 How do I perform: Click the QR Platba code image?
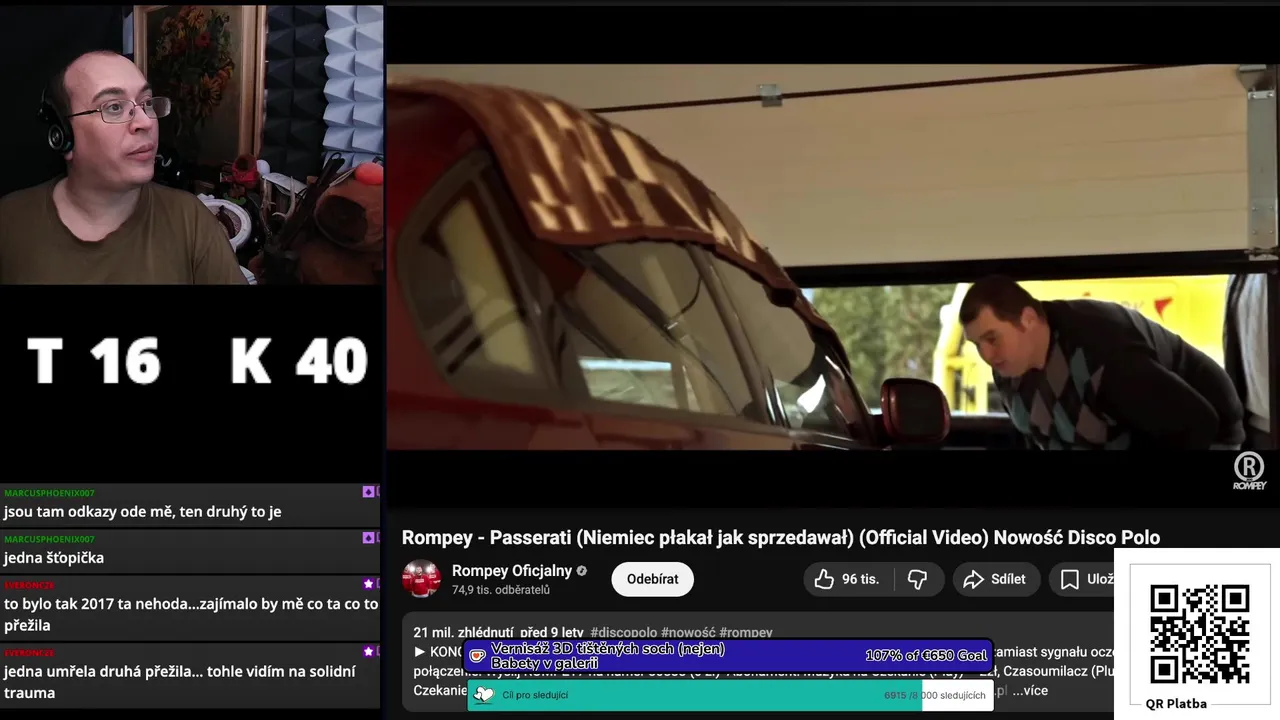coord(1198,633)
